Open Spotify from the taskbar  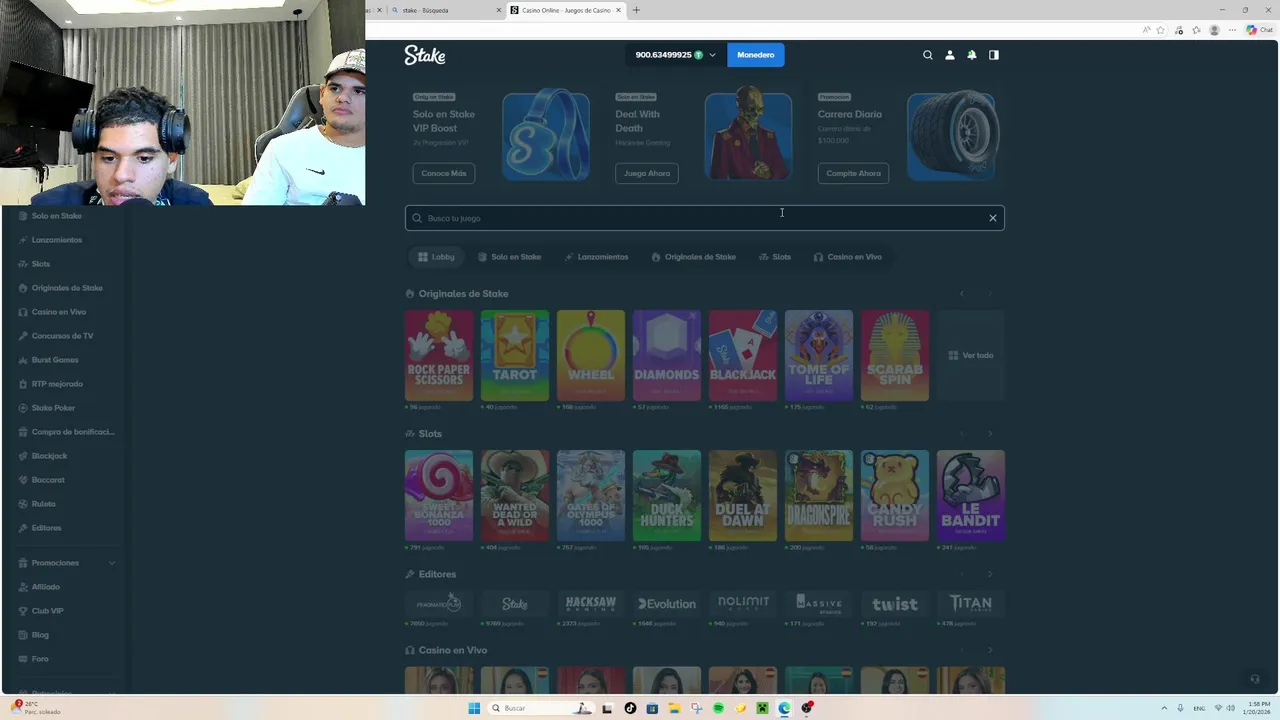coord(718,708)
